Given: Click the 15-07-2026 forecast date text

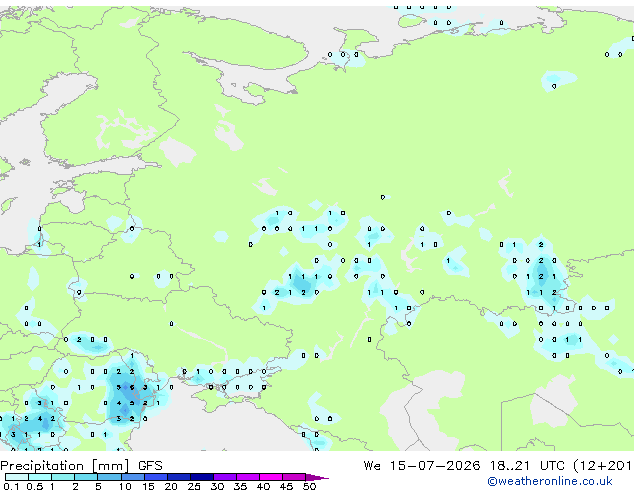Looking at the screenshot, I should [x=435, y=466].
